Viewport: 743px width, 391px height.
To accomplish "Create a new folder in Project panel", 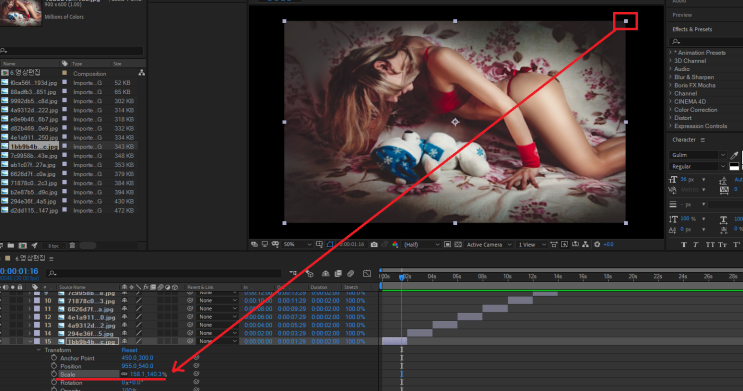I will (x=10, y=246).
